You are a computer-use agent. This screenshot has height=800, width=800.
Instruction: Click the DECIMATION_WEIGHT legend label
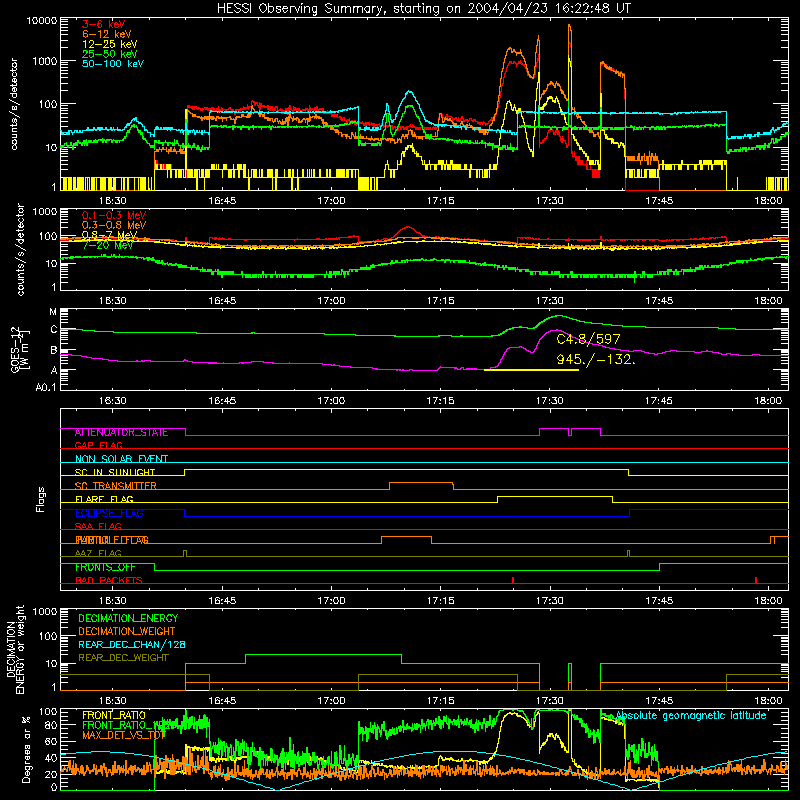coord(127,631)
